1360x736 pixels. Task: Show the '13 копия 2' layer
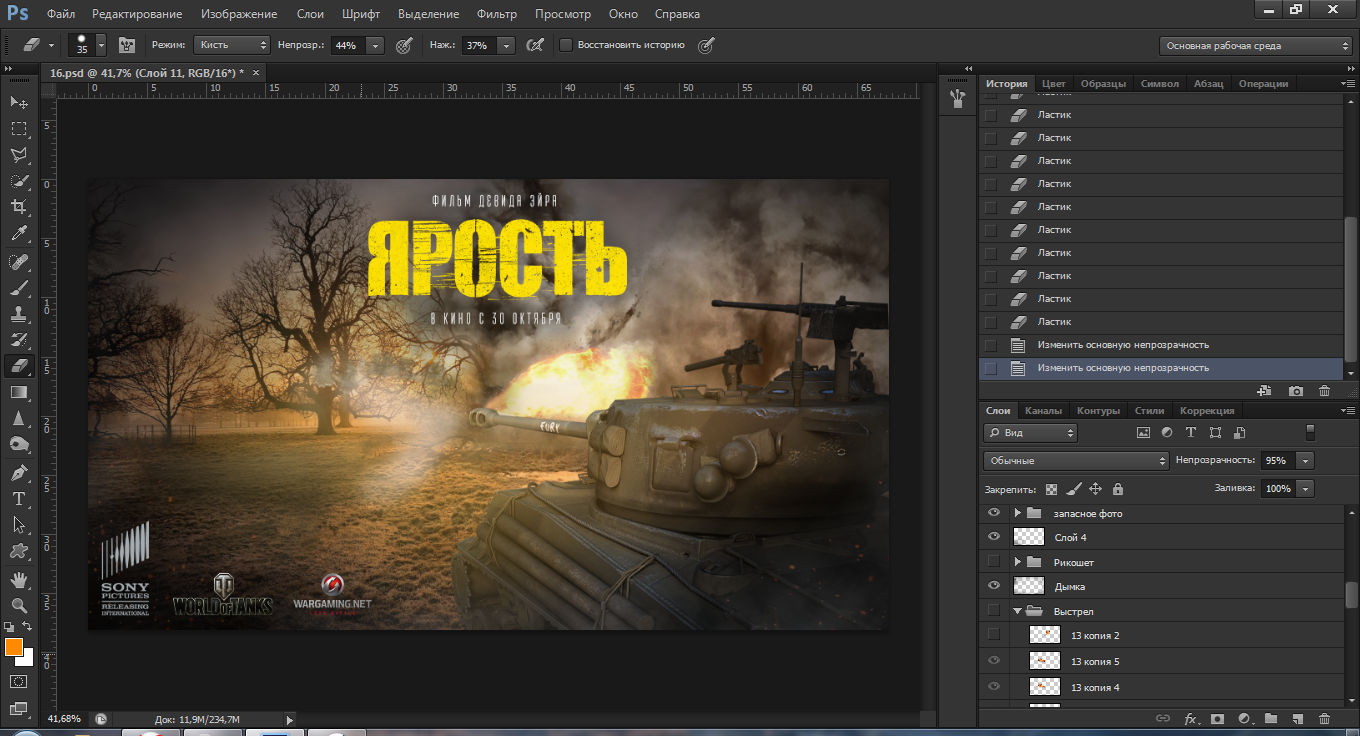(x=993, y=634)
